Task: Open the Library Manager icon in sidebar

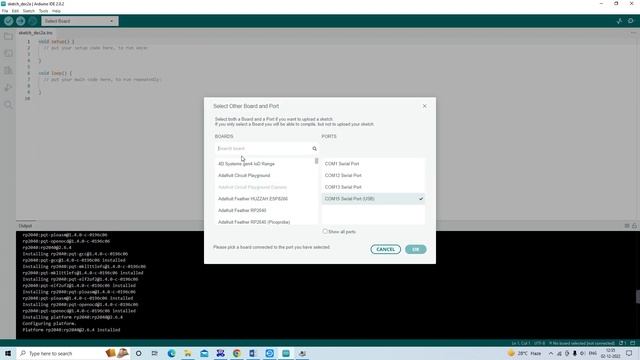Action: 8,71
